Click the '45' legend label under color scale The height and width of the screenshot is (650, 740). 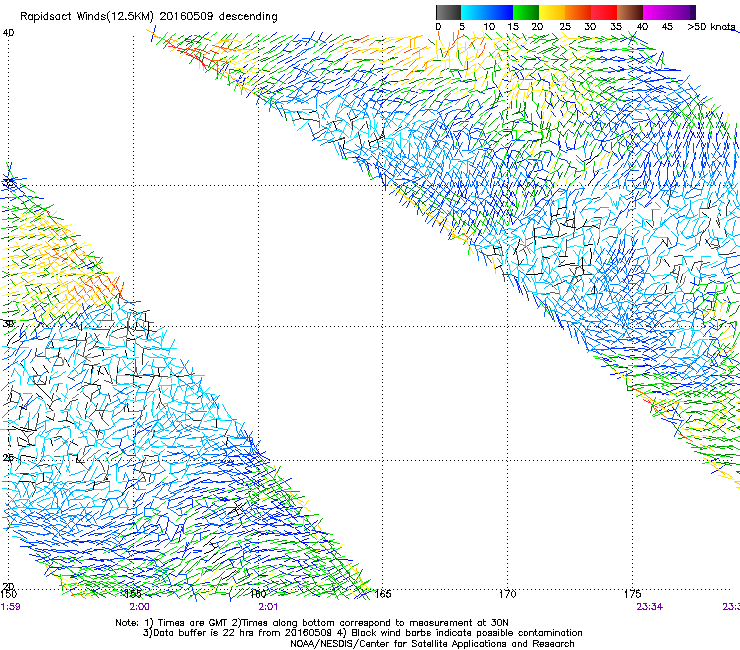(x=667, y=27)
